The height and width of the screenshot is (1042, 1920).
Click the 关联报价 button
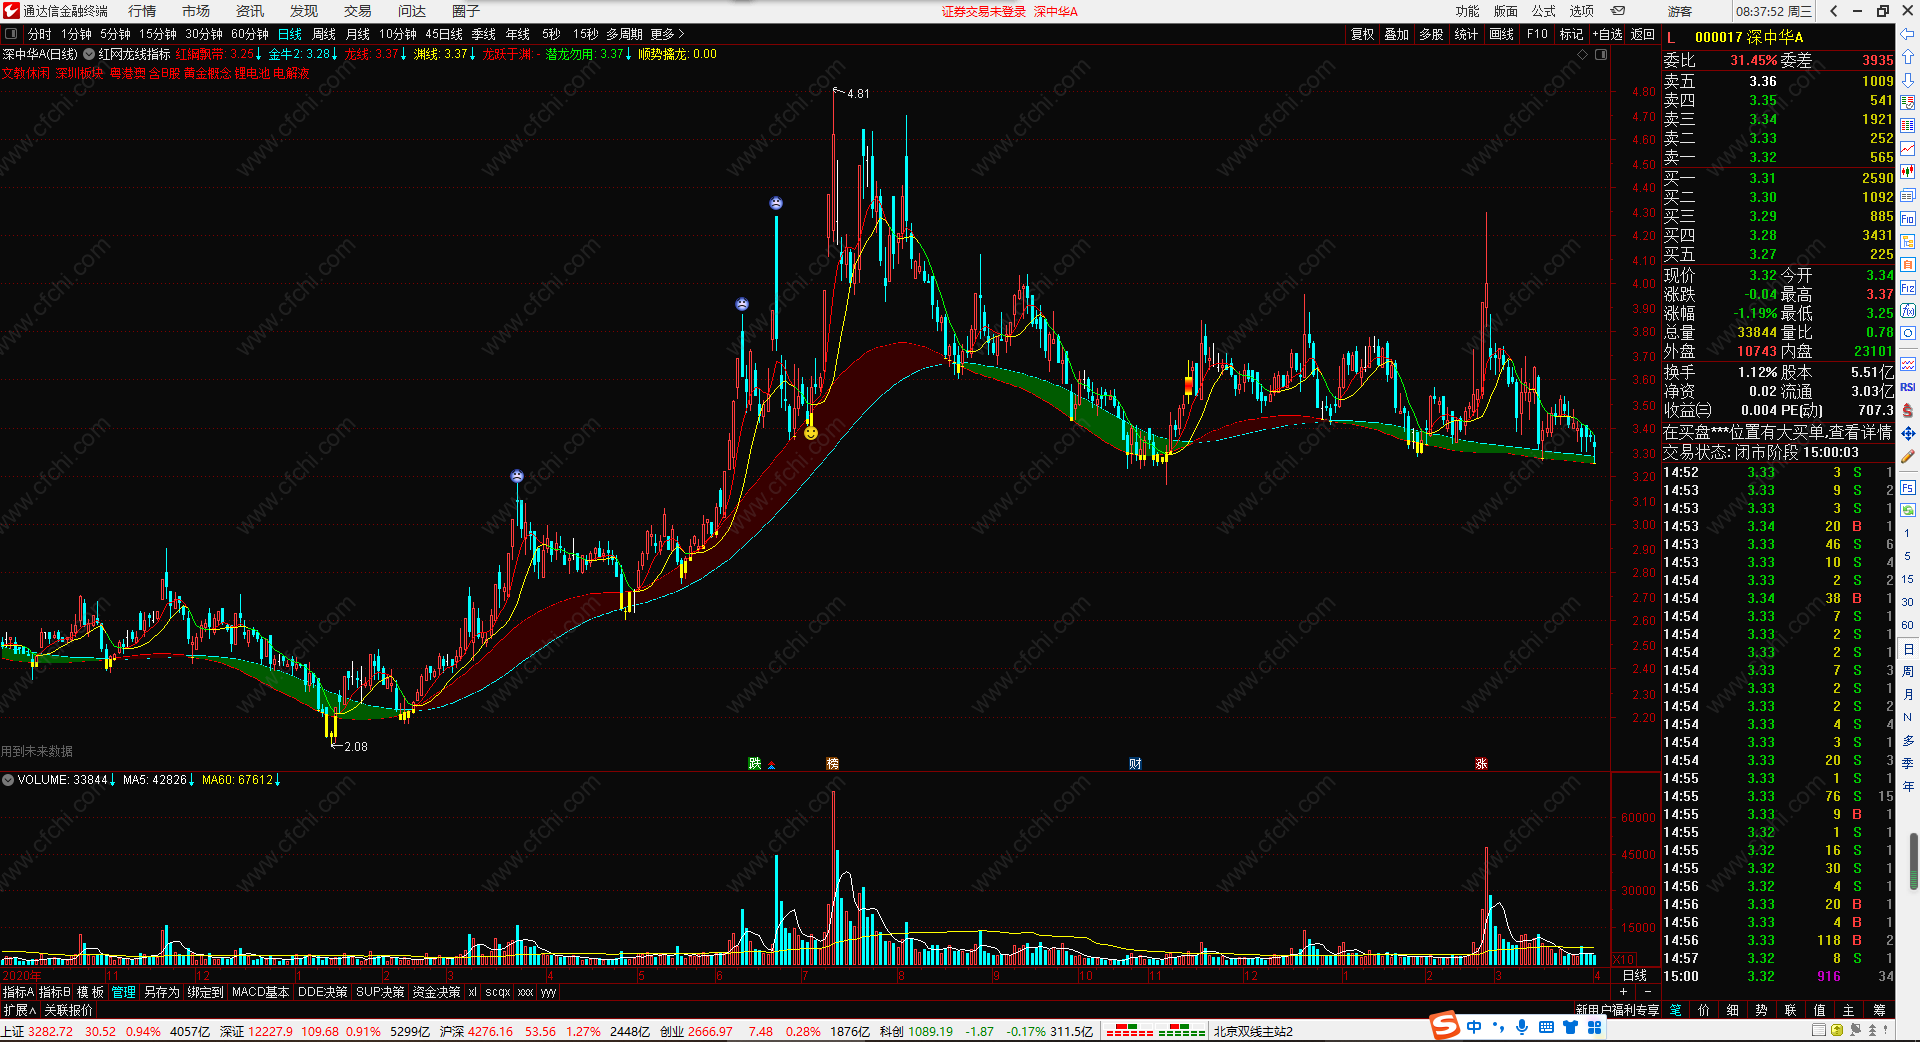coord(68,1010)
